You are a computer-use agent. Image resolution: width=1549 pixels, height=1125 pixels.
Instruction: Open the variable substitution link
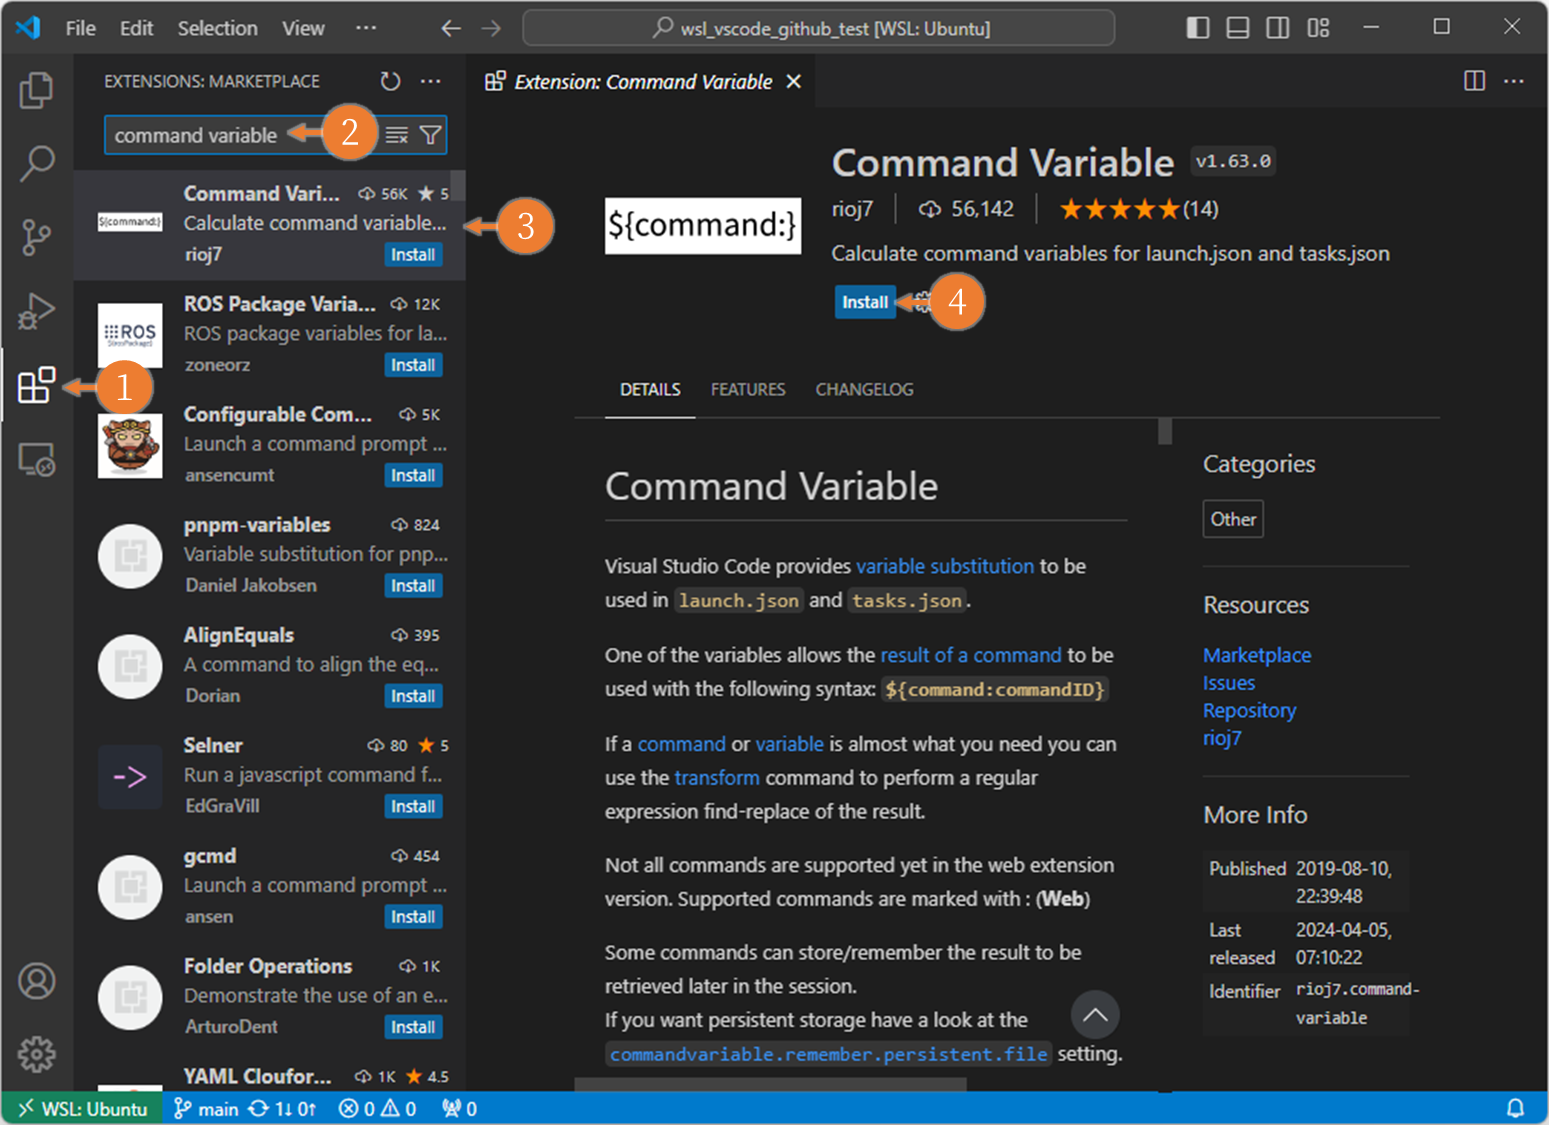click(945, 566)
